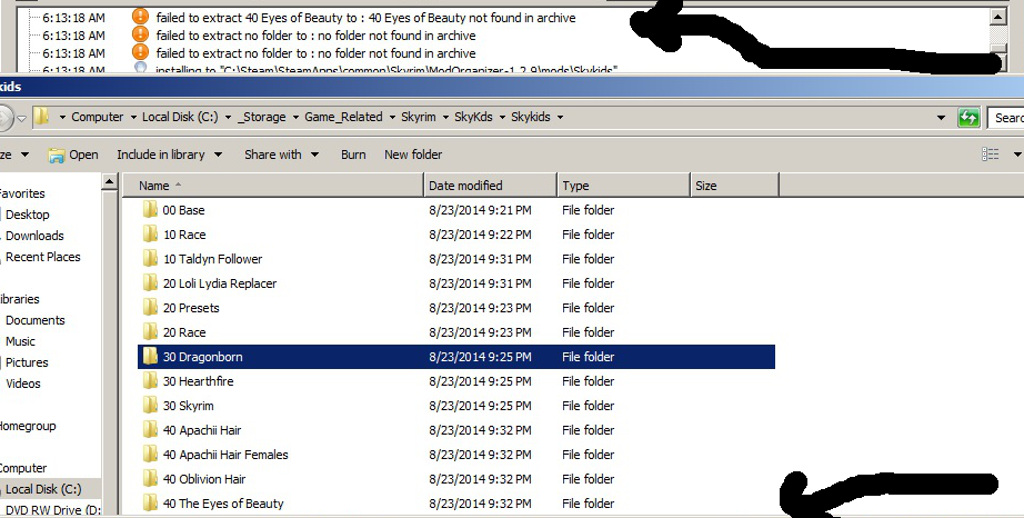The image size is (1024, 518).
Task: Click the change view icon in toolbar
Action: pos(990,154)
